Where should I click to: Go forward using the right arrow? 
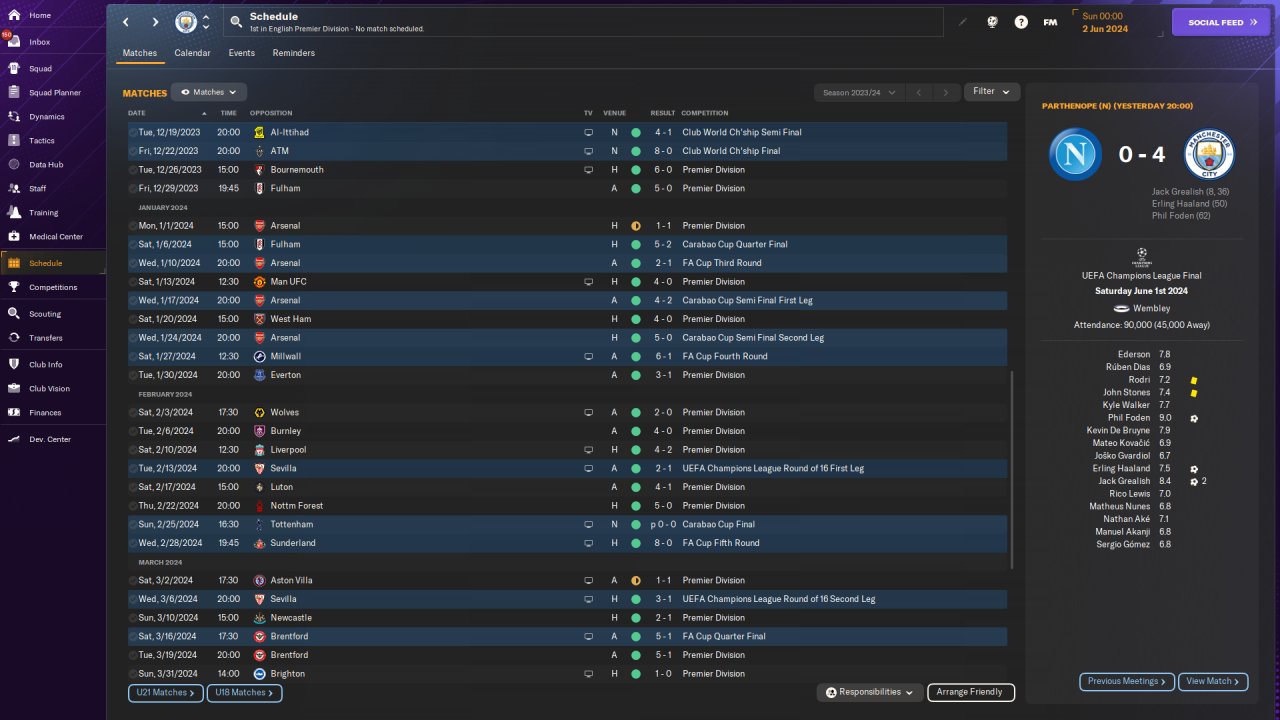click(155, 22)
